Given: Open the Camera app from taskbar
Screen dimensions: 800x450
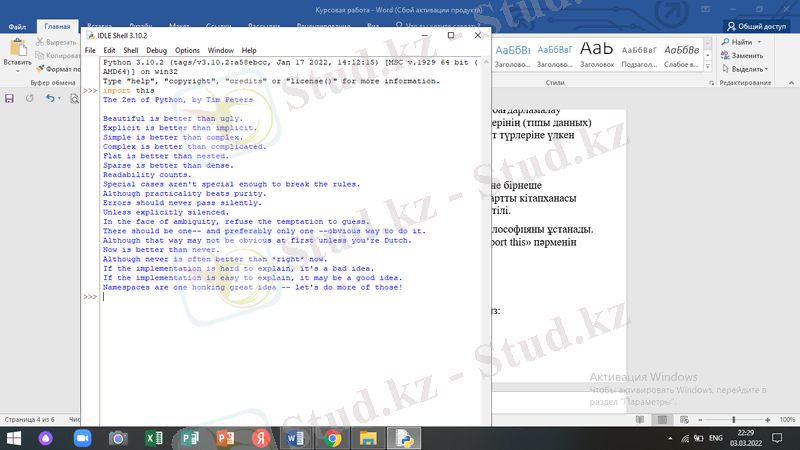Looking at the screenshot, I should click(x=118, y=438).
